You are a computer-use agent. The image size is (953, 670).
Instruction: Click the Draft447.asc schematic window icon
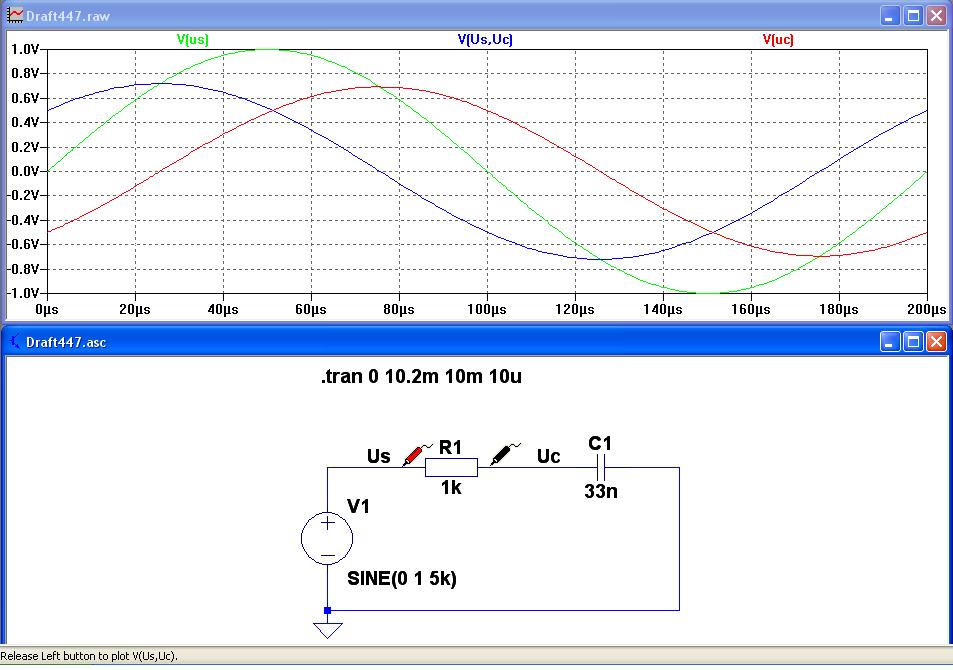pos(15,342)
